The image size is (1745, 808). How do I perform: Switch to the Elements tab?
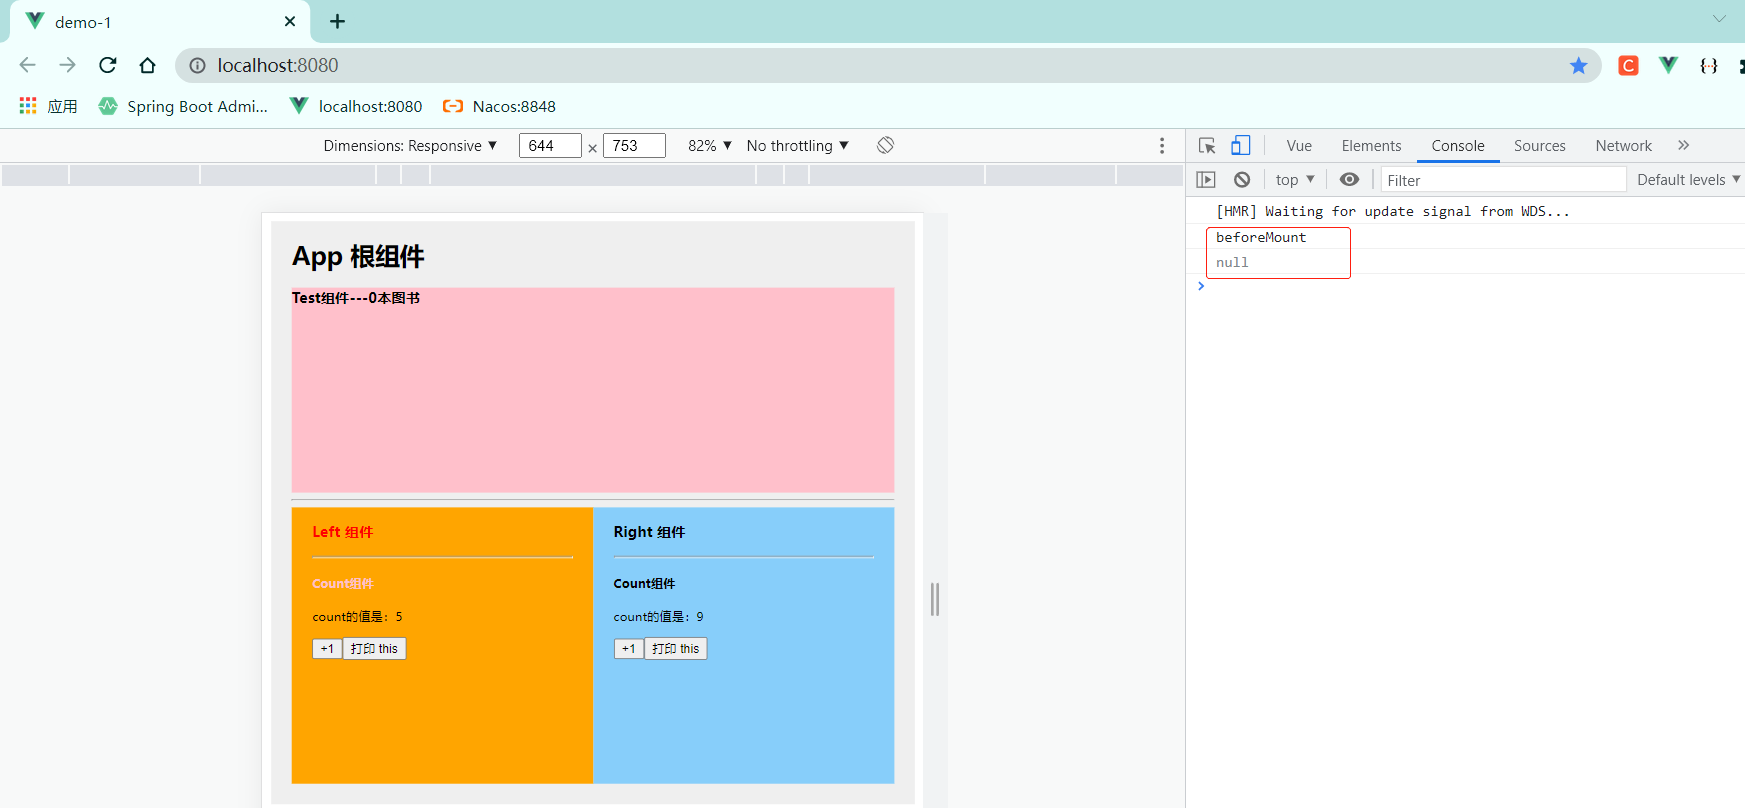(x=1371, y=146)
